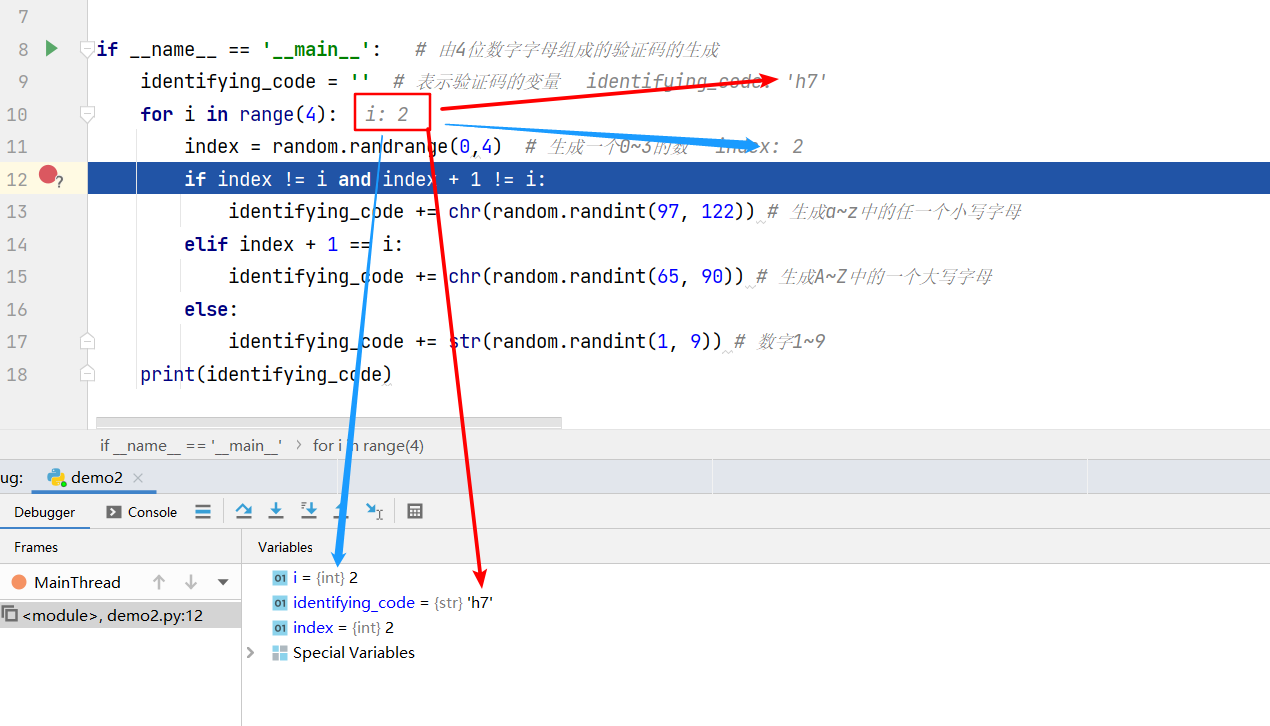Collapse the if __name__ block fold marker

click(87, 49)
